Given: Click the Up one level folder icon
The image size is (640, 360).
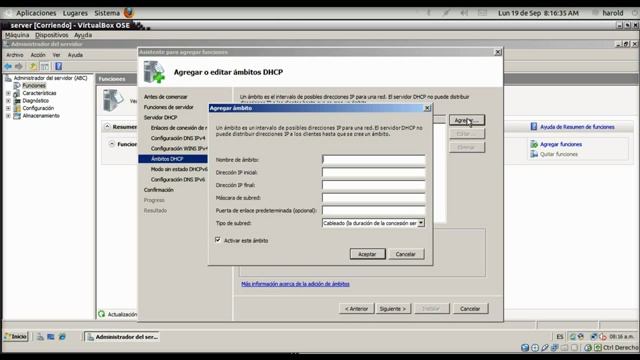Looking at the screenshot, I should 33,66.
